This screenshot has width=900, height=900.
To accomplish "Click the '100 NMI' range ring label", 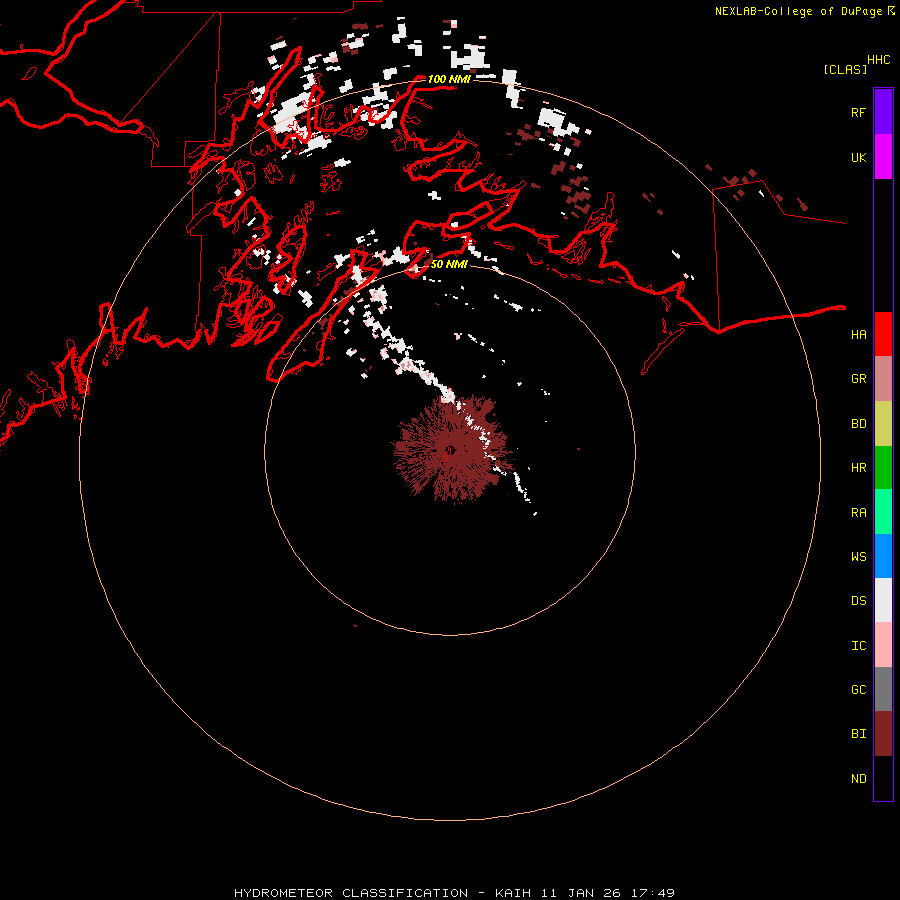I will (x=449, y=79).
